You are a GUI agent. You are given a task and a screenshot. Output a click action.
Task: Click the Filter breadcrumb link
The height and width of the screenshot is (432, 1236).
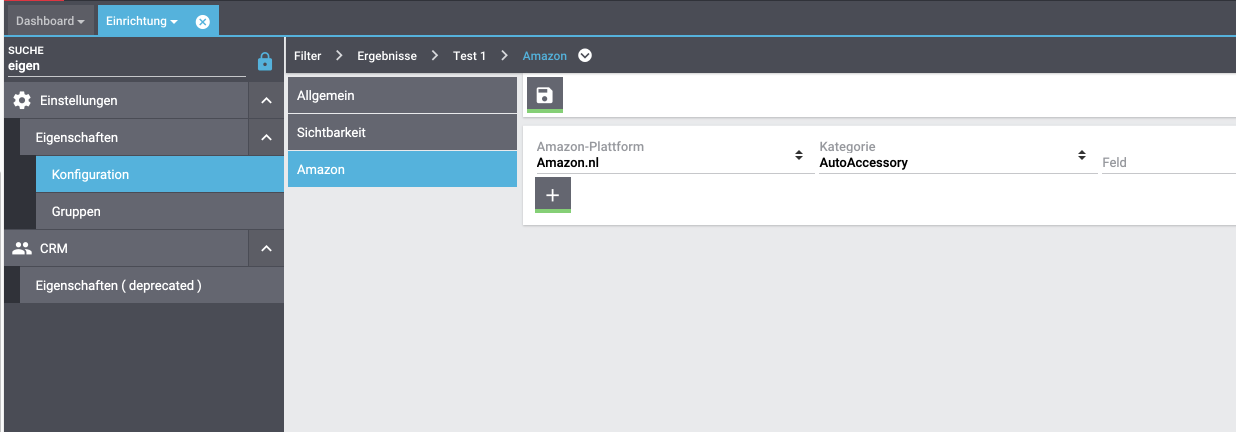(x=307, y=56)
